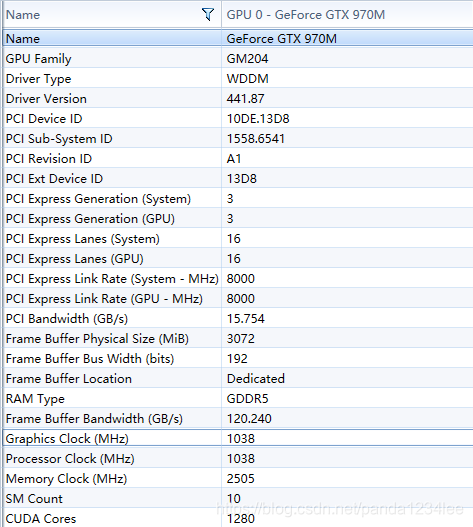Select the PCI Sub-System ID row
This screenshot has width=473, height=527.
click(x=238, y=138)
